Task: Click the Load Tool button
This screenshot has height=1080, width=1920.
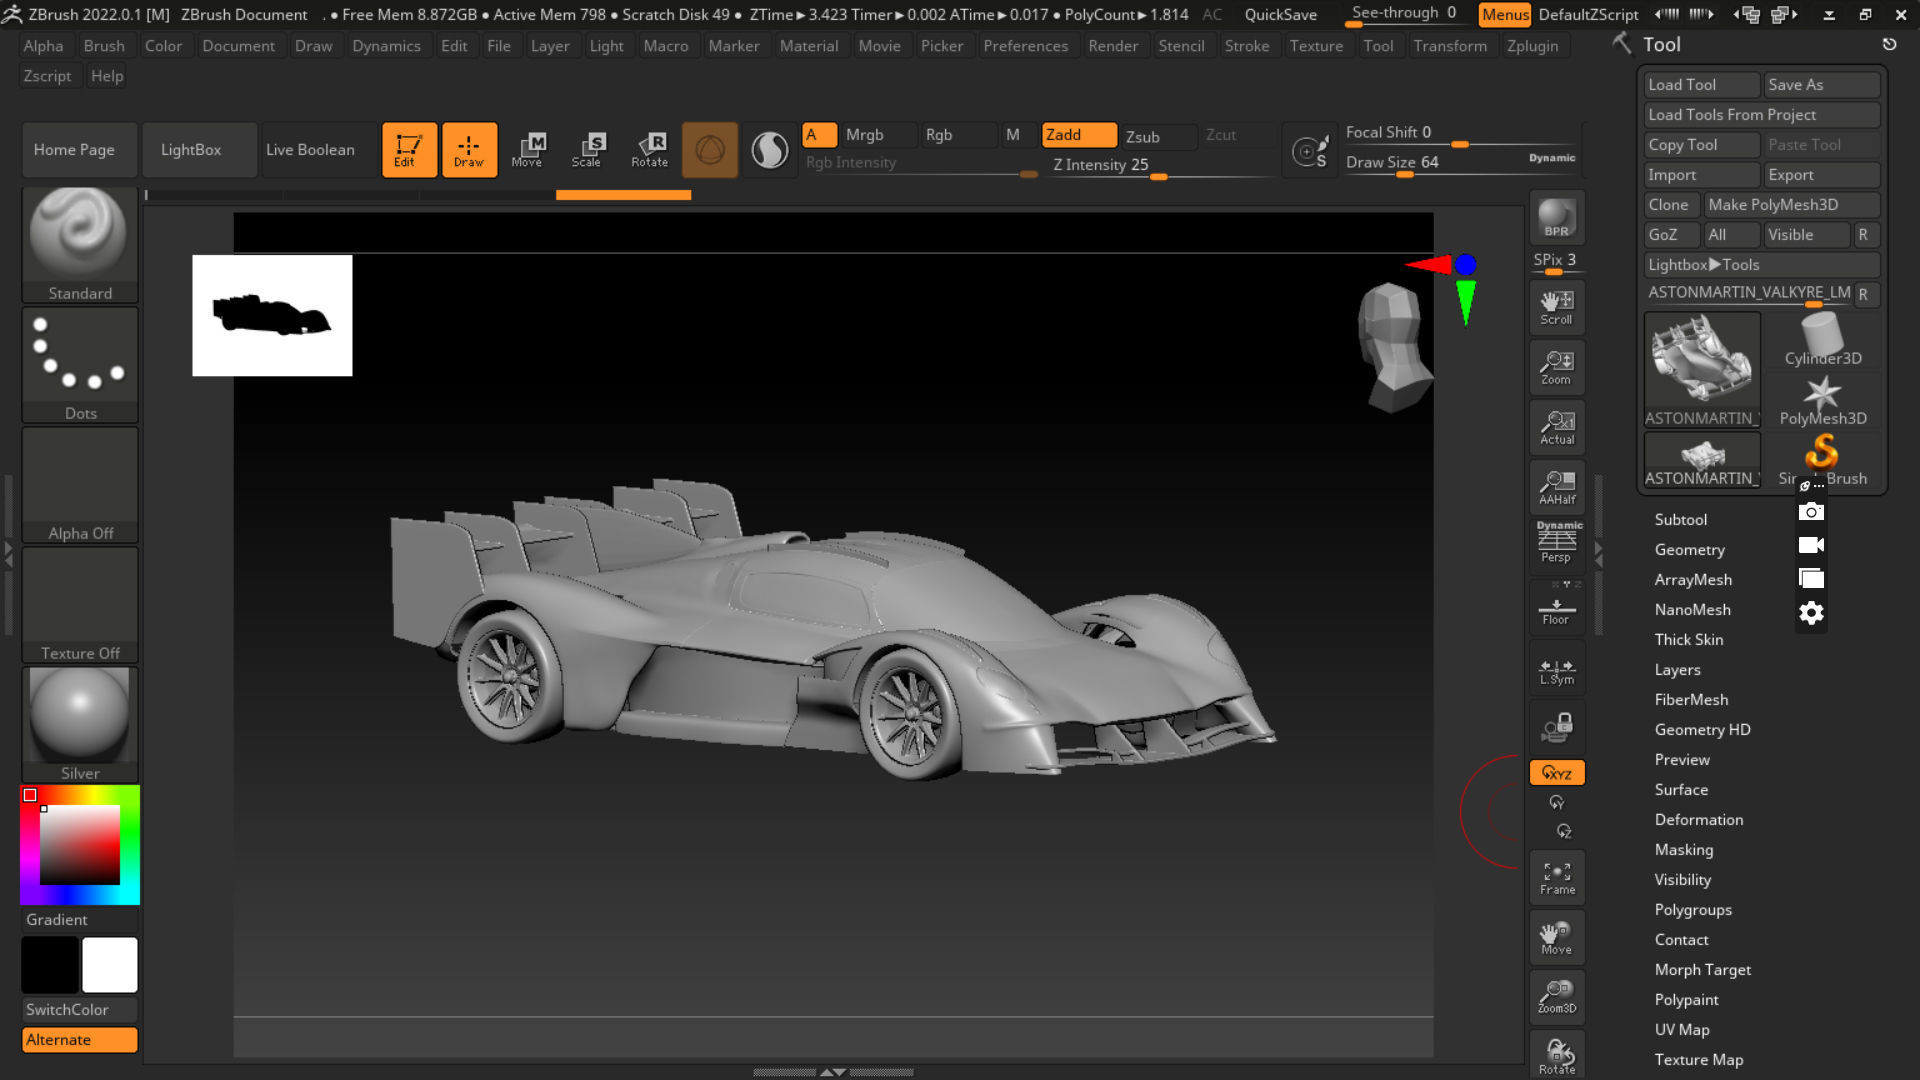Action: tap(1701, 85)
